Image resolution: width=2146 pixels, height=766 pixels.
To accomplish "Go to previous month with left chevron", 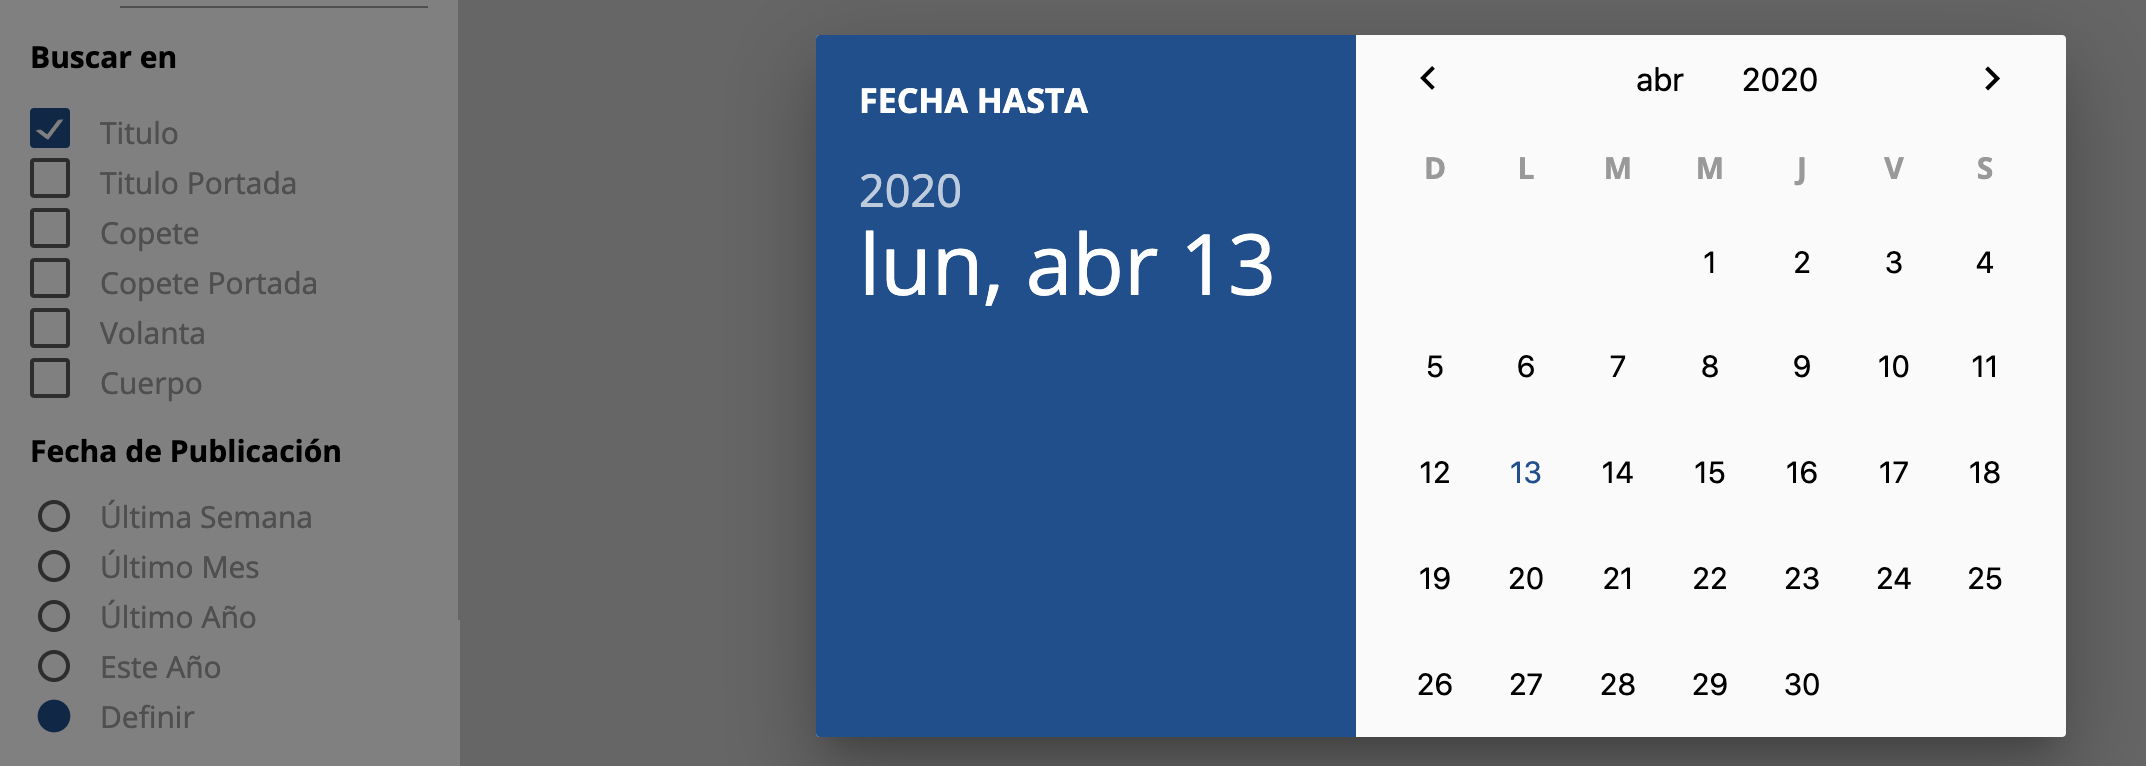I will click(1428, 78).
